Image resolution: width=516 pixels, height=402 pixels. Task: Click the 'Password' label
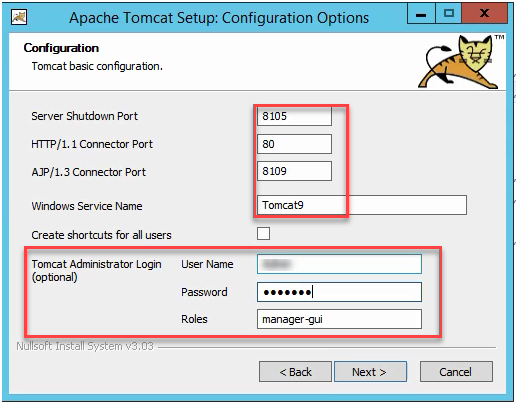[204, 292]
